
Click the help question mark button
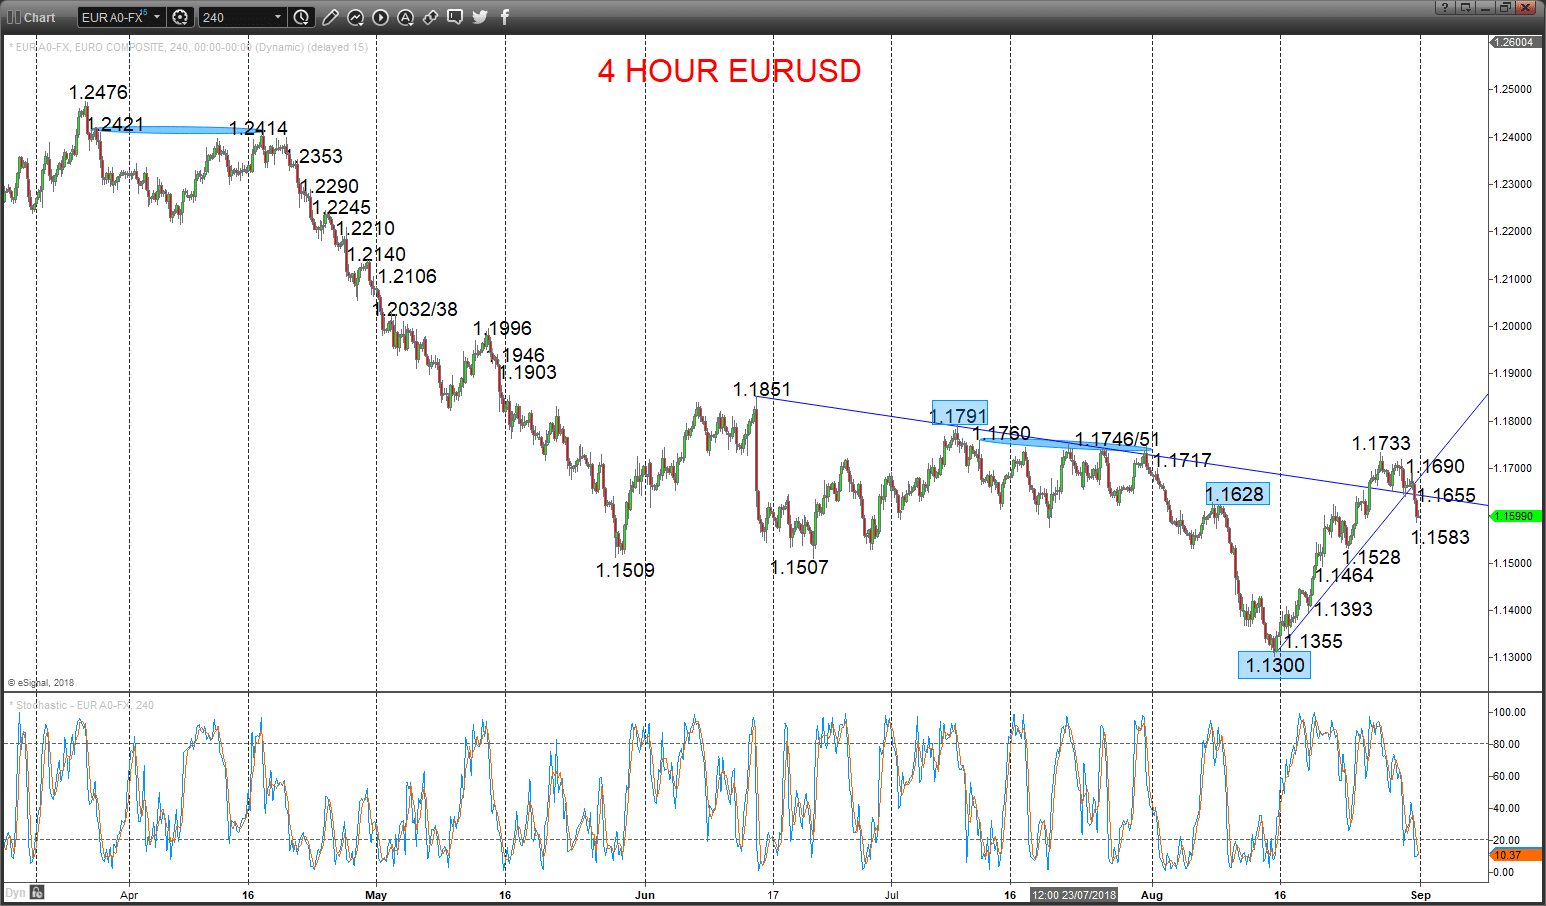(1445, 8)
